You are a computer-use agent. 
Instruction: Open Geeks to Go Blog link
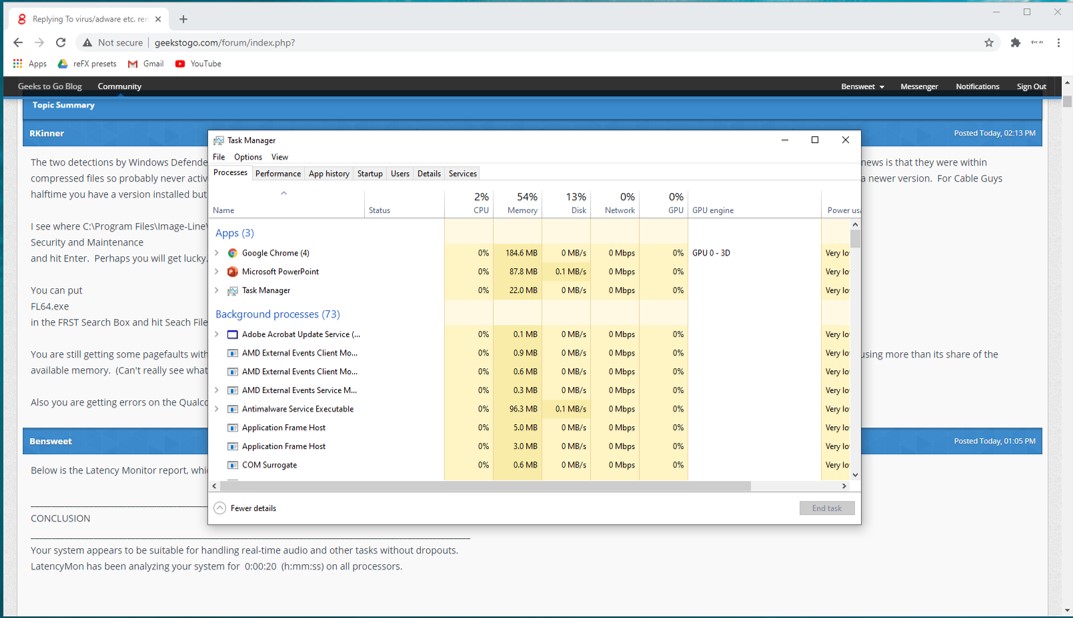coord(50,86)
